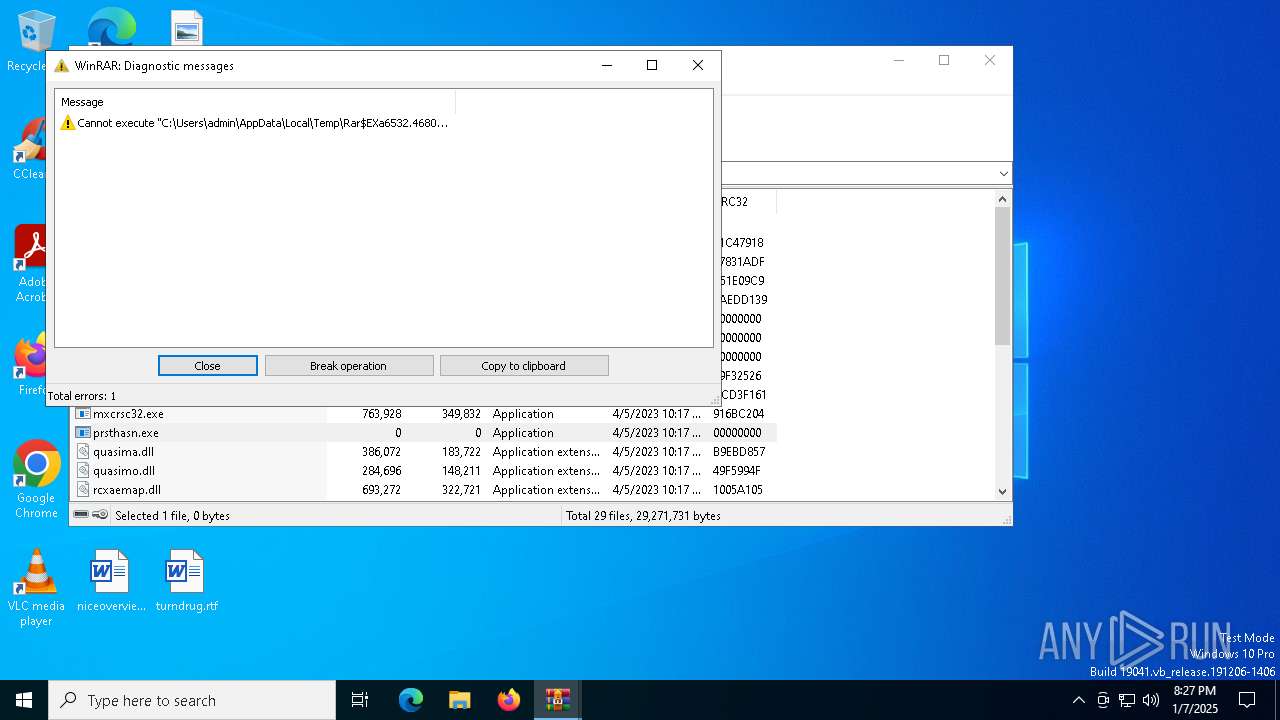Open WinRAR address bar dropdown arrow
This screenshot has width=1280, height=720.
[1003, 174]
